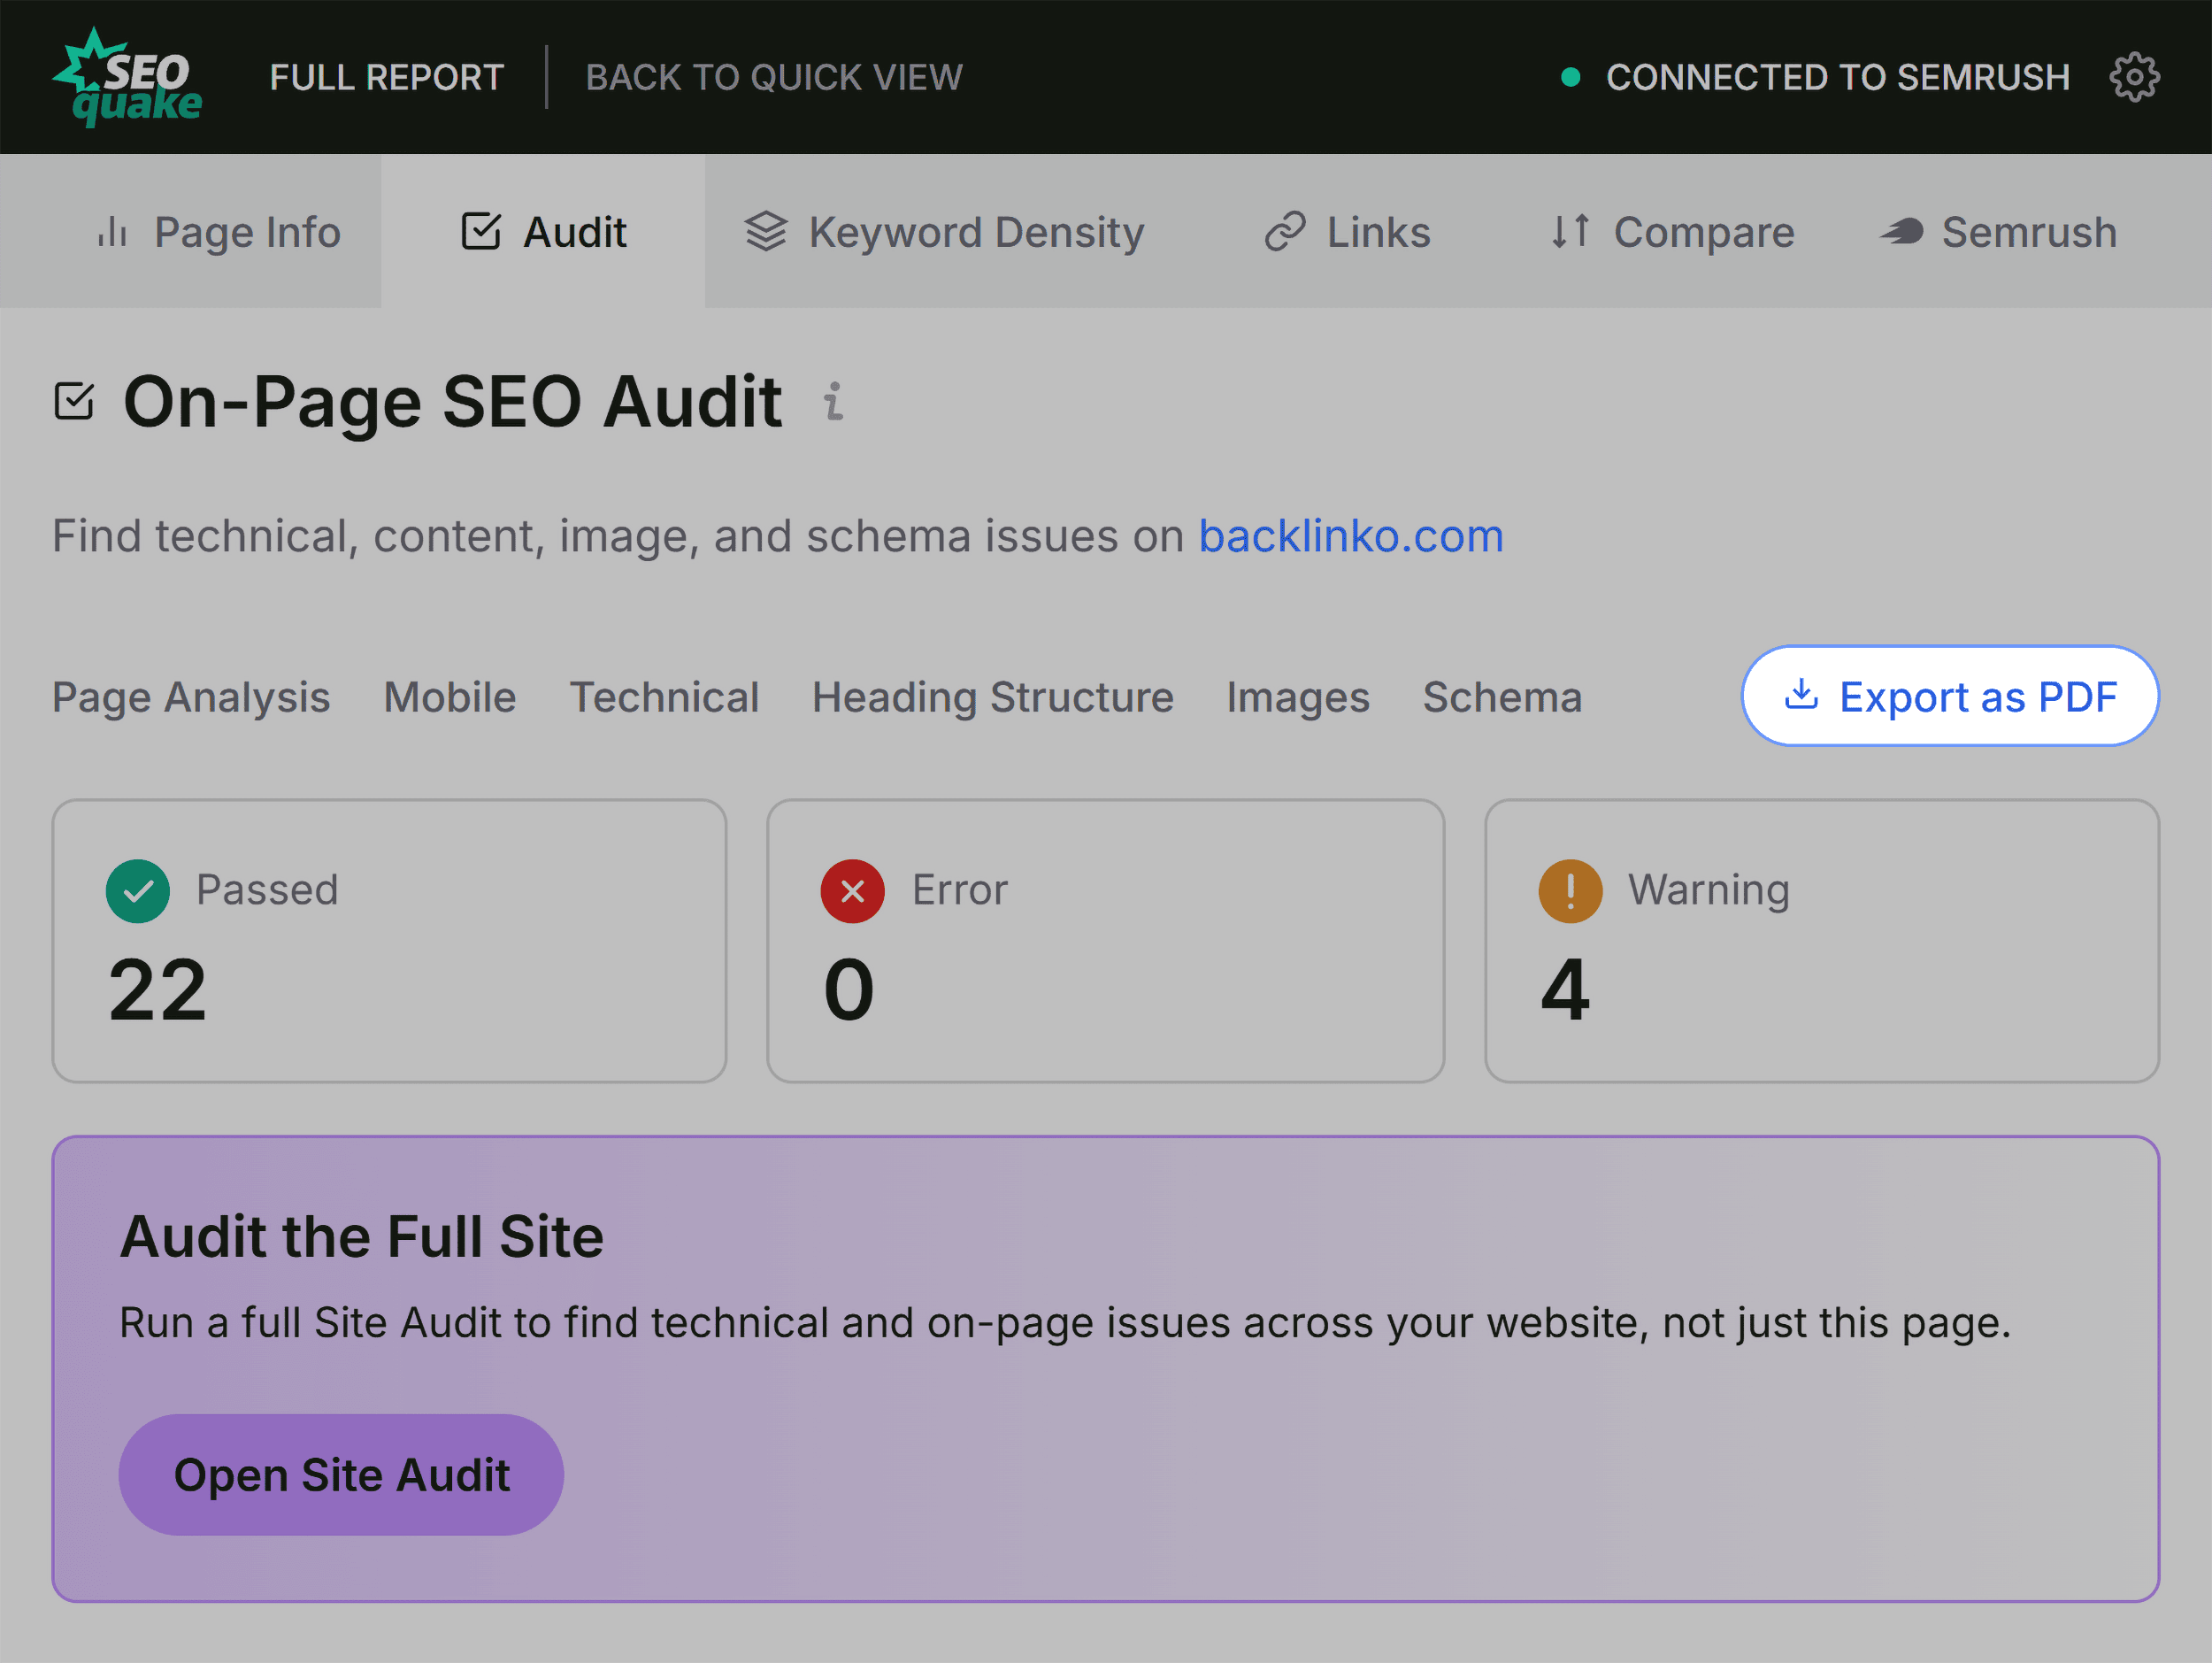Click the SEOquake logo
Screen dimensions: 2212x1663
(127, 77)
